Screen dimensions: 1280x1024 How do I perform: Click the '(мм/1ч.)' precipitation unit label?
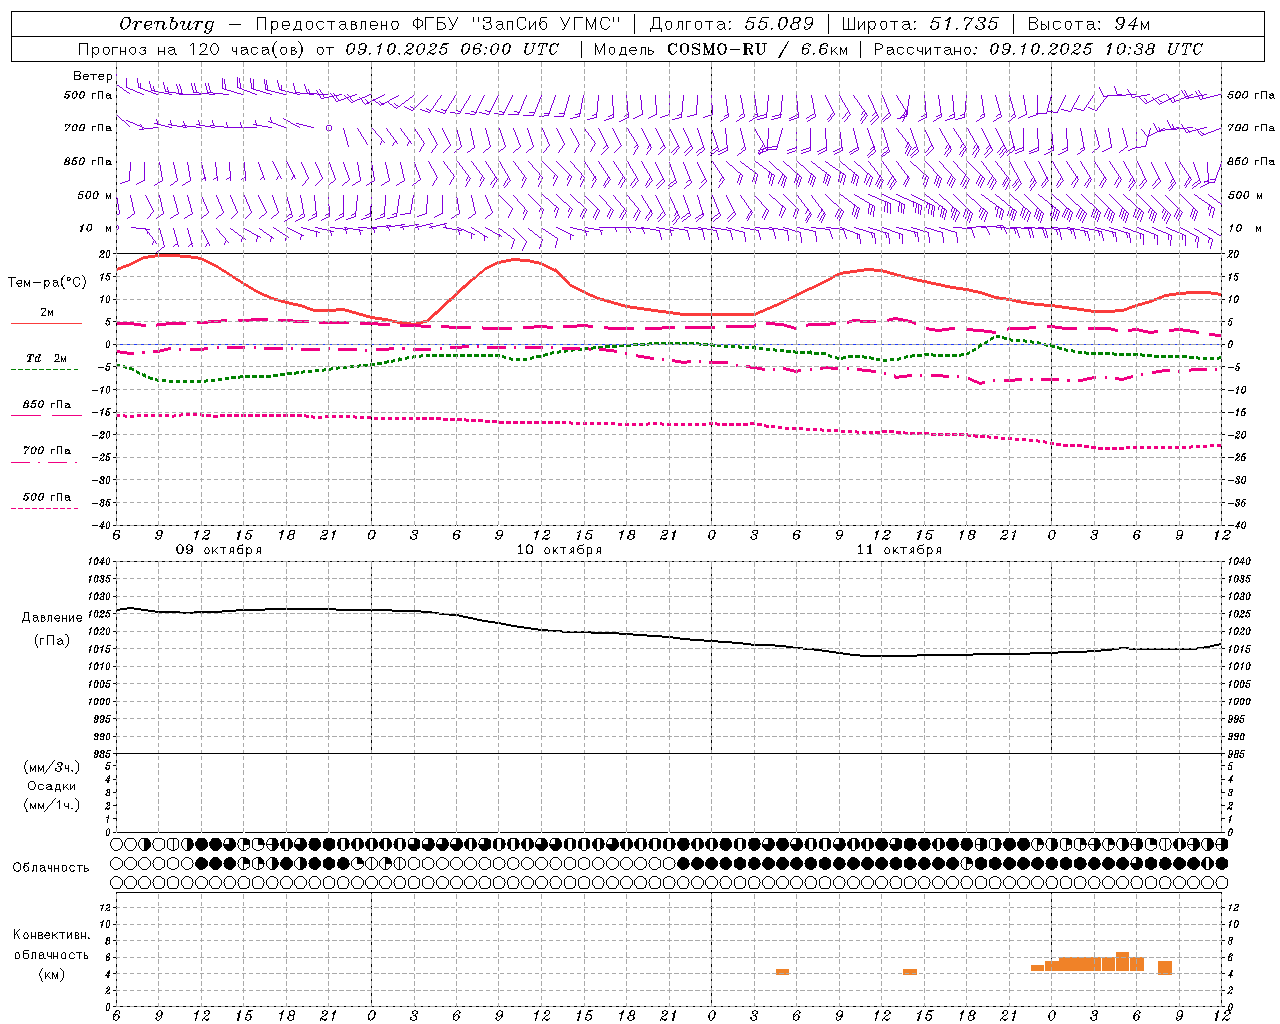(52, 805)
